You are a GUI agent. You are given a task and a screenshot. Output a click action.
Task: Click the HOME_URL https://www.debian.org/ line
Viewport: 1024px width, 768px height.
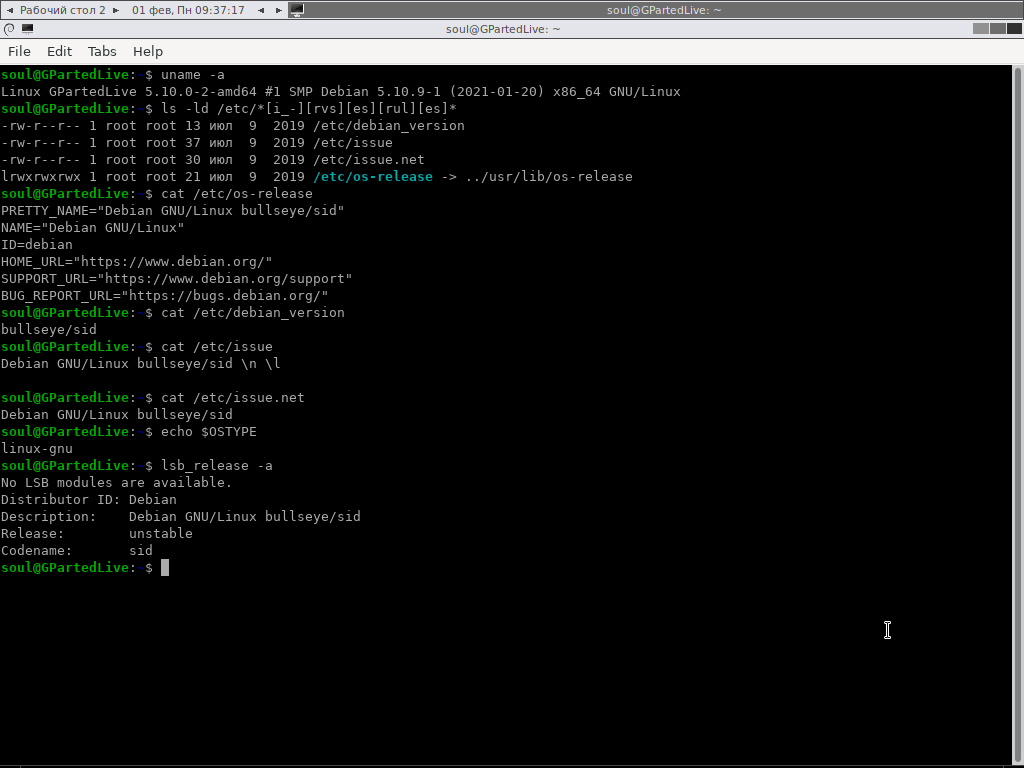(136, 261)
